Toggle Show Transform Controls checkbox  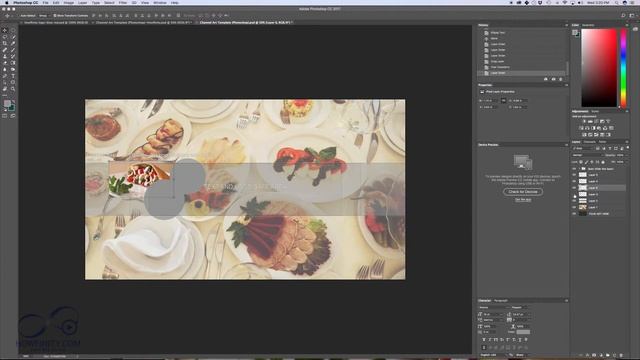pyautogui.click(x=55, y=16)
